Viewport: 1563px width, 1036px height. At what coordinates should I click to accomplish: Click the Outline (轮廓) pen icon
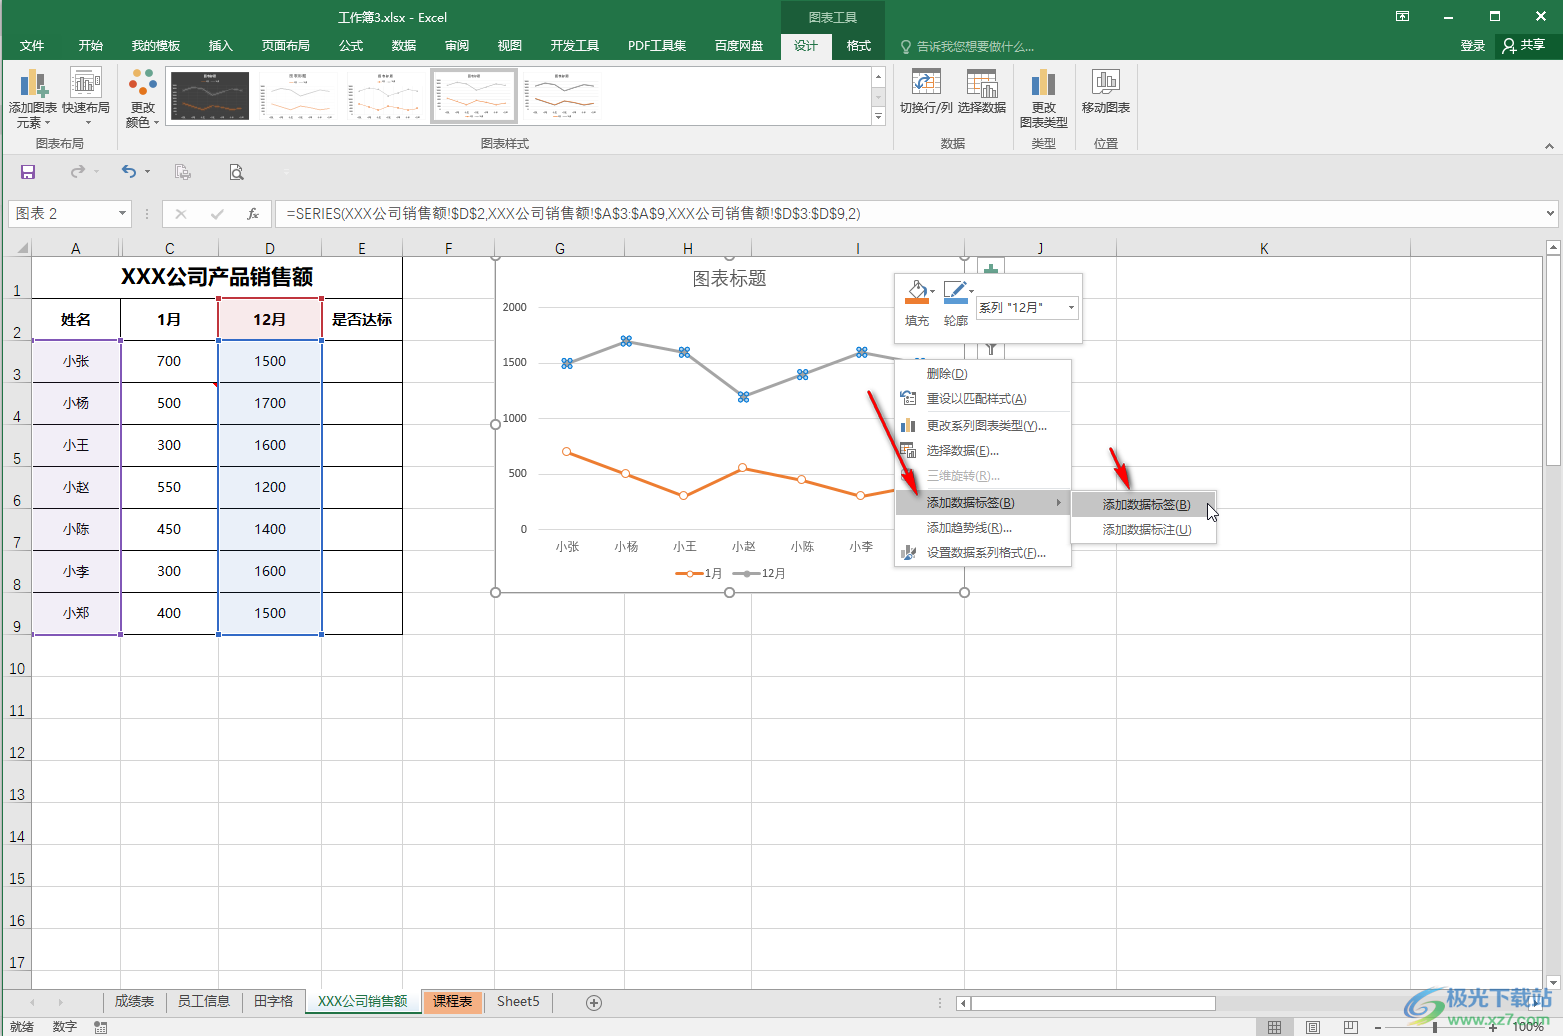(x=955, y=292)
